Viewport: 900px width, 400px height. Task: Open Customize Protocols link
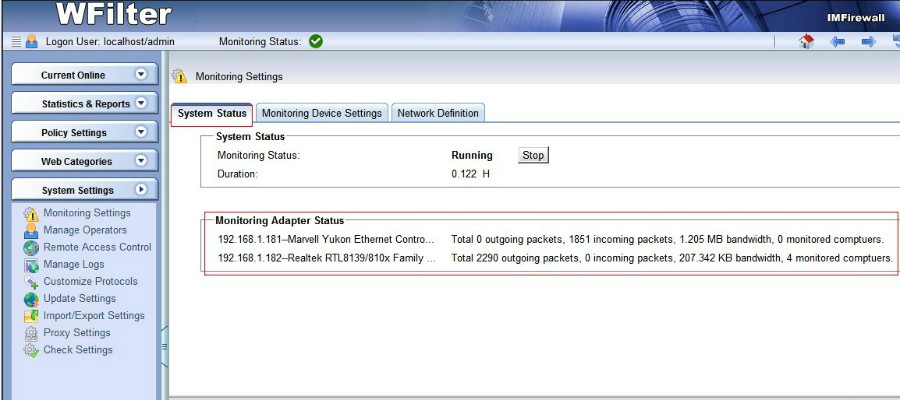[91, 281]
